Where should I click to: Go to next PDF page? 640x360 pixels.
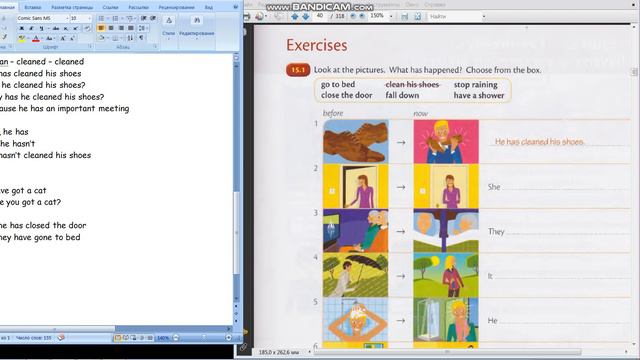tap(305, 16)
